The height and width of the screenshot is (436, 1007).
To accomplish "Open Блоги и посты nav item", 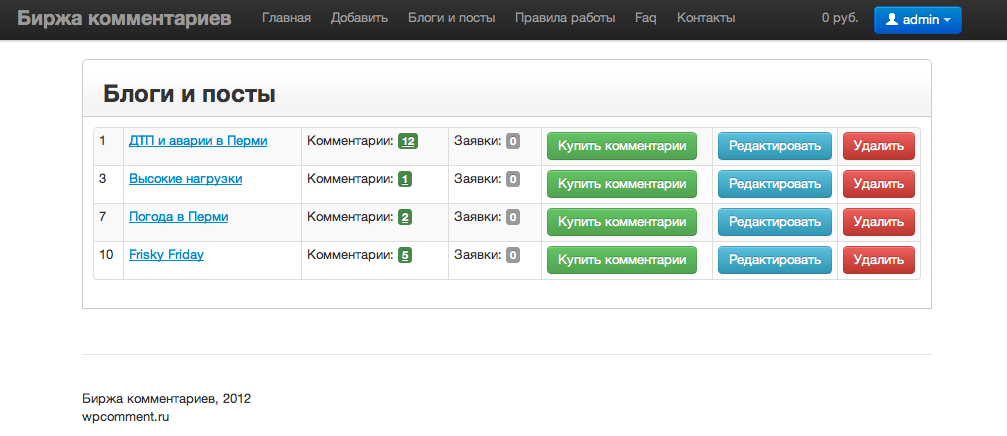I will 451,18.
